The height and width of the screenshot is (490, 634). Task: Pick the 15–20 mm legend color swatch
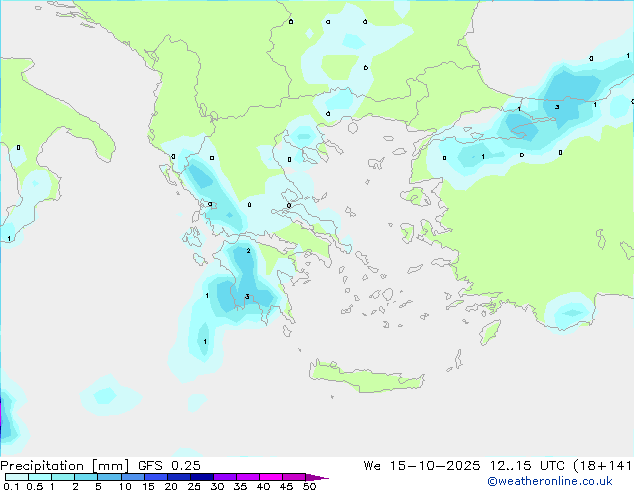coord(155,477)
